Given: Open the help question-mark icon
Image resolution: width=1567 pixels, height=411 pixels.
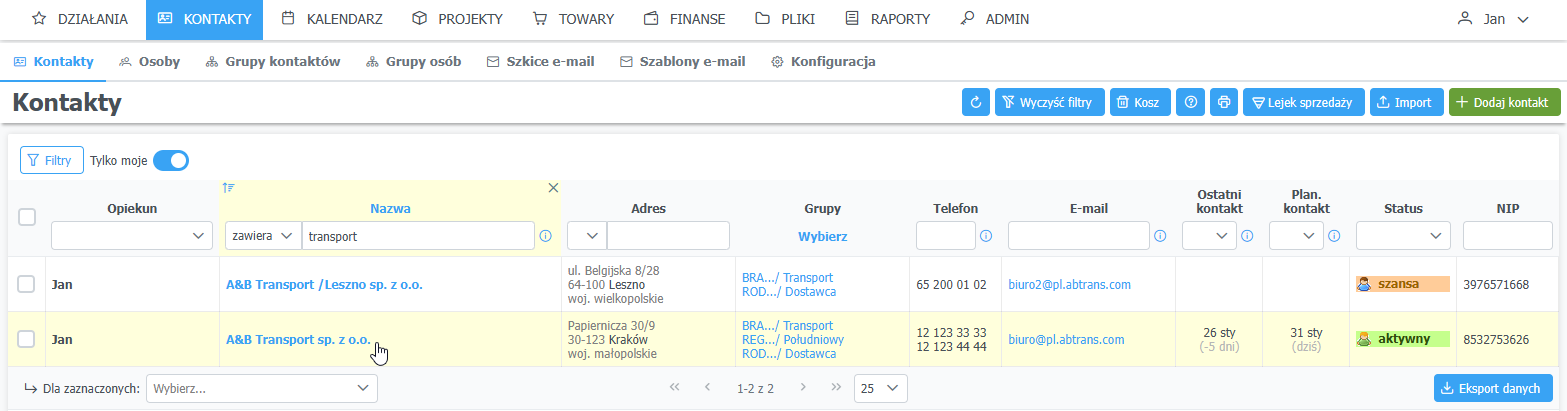Looking at the screenshot, I should 1190,102.
